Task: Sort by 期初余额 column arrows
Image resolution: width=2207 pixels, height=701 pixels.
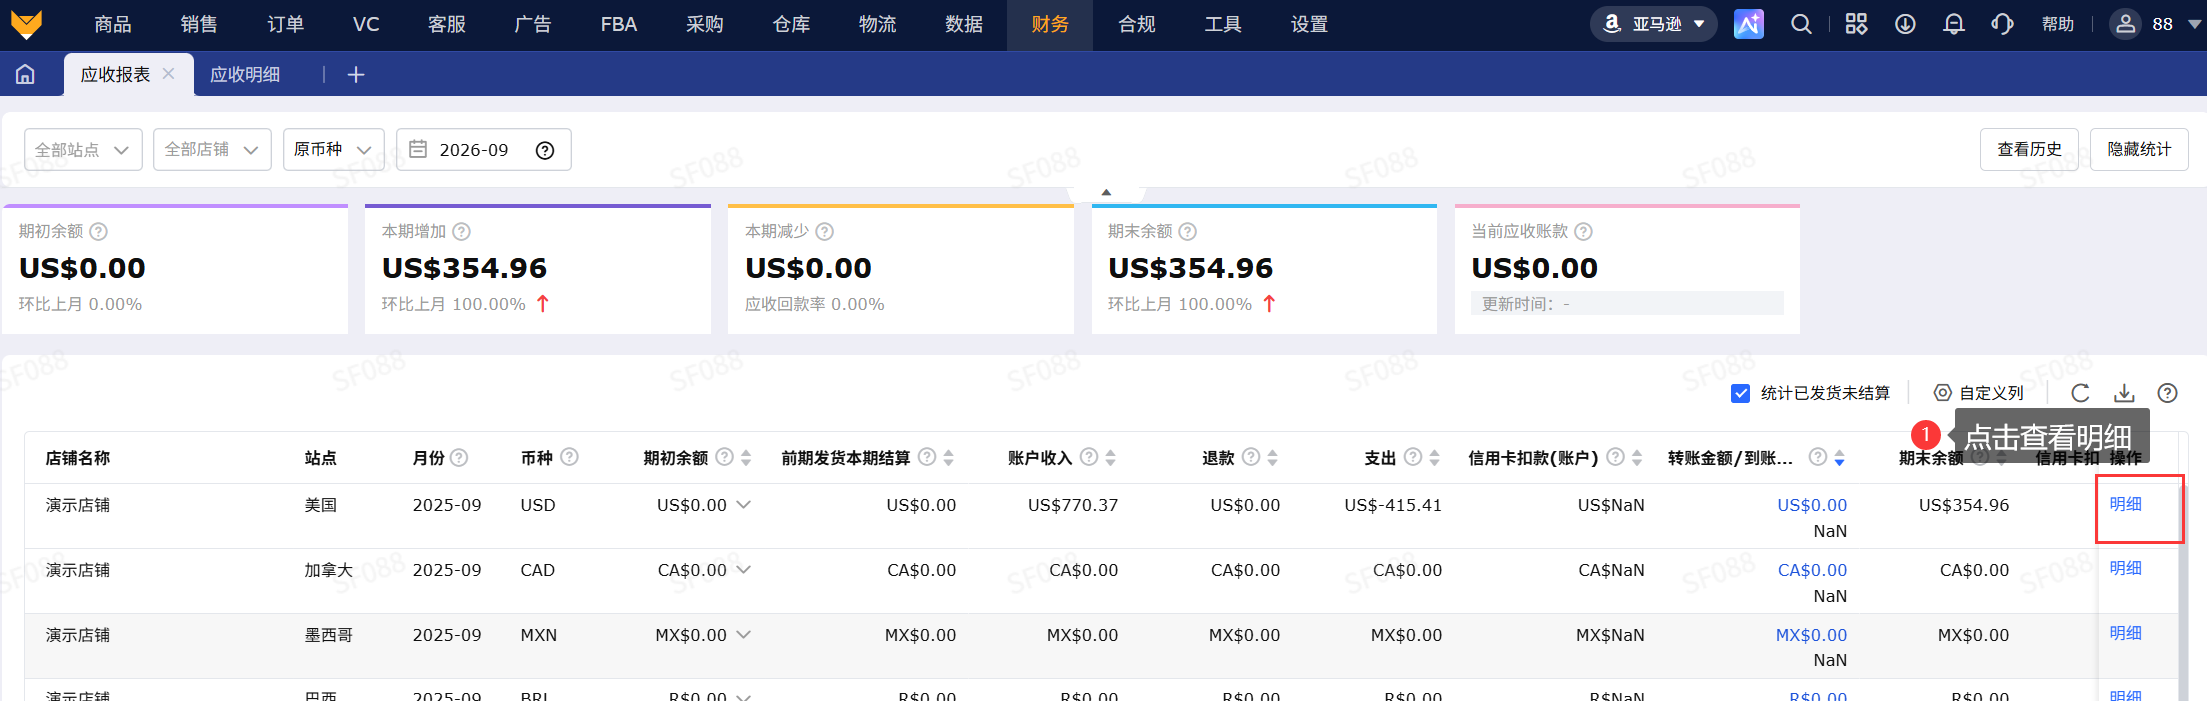Action: pos(746,457)
